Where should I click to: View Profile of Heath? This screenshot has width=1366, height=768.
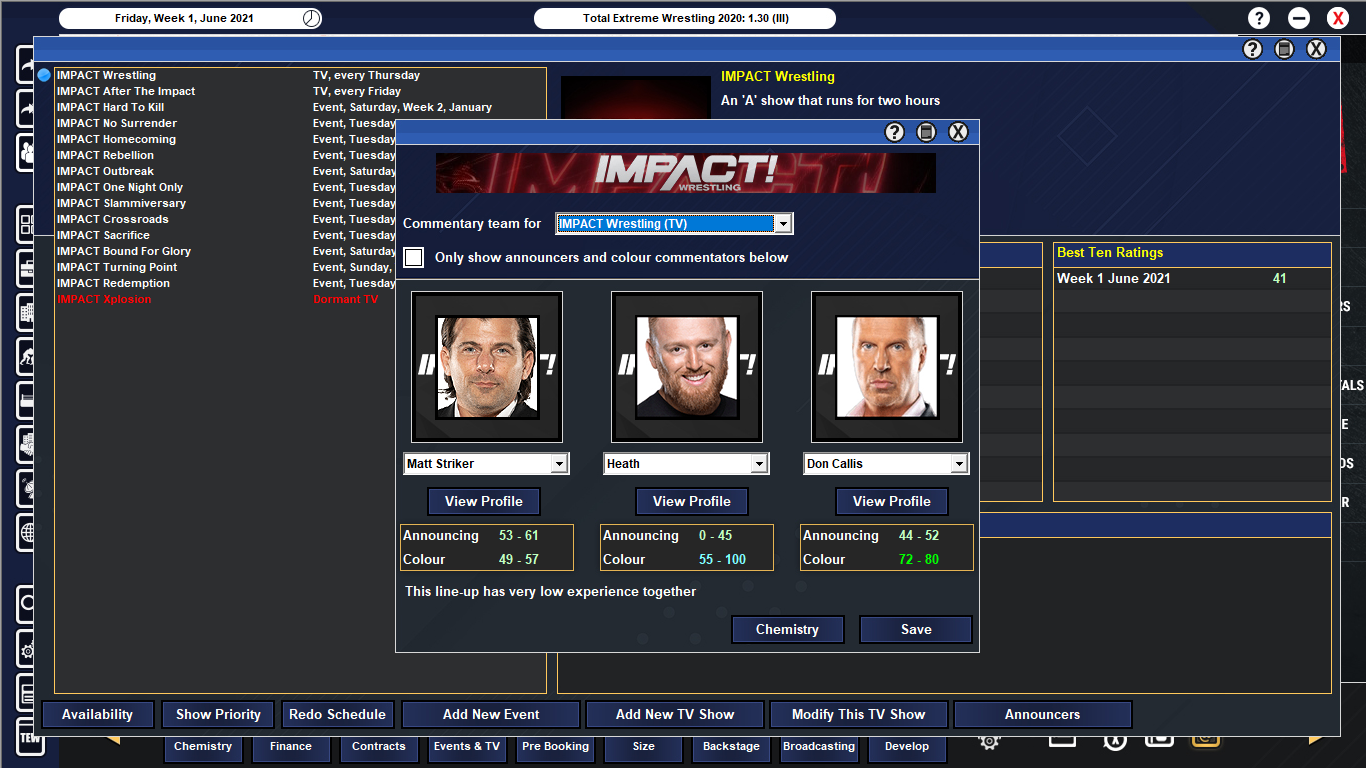coord(692,501)
